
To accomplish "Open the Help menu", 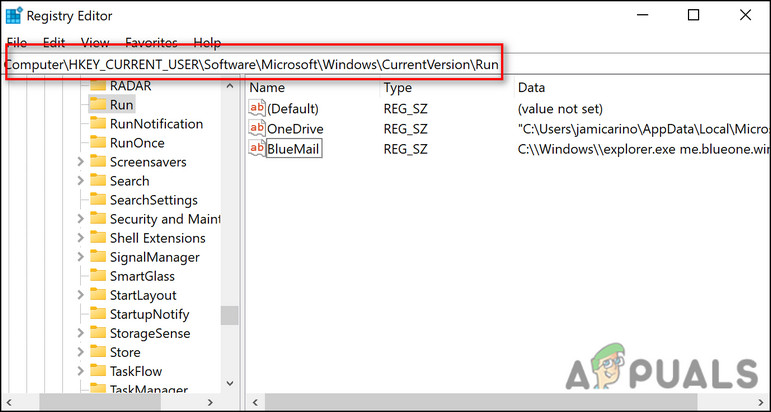I will pos(207,42).
